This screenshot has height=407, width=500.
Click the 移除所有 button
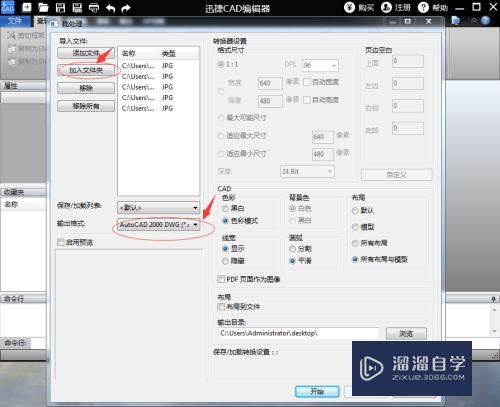click(x=86, y=106)
